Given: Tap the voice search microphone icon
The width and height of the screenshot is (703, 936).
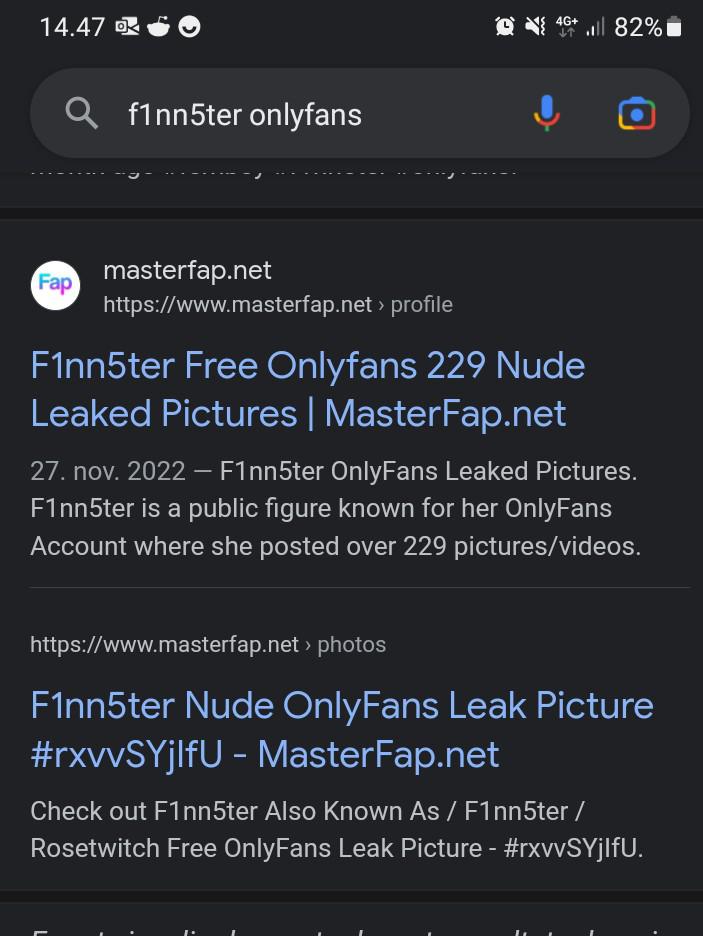Looking at the screenshot, I should coord(546,113).
